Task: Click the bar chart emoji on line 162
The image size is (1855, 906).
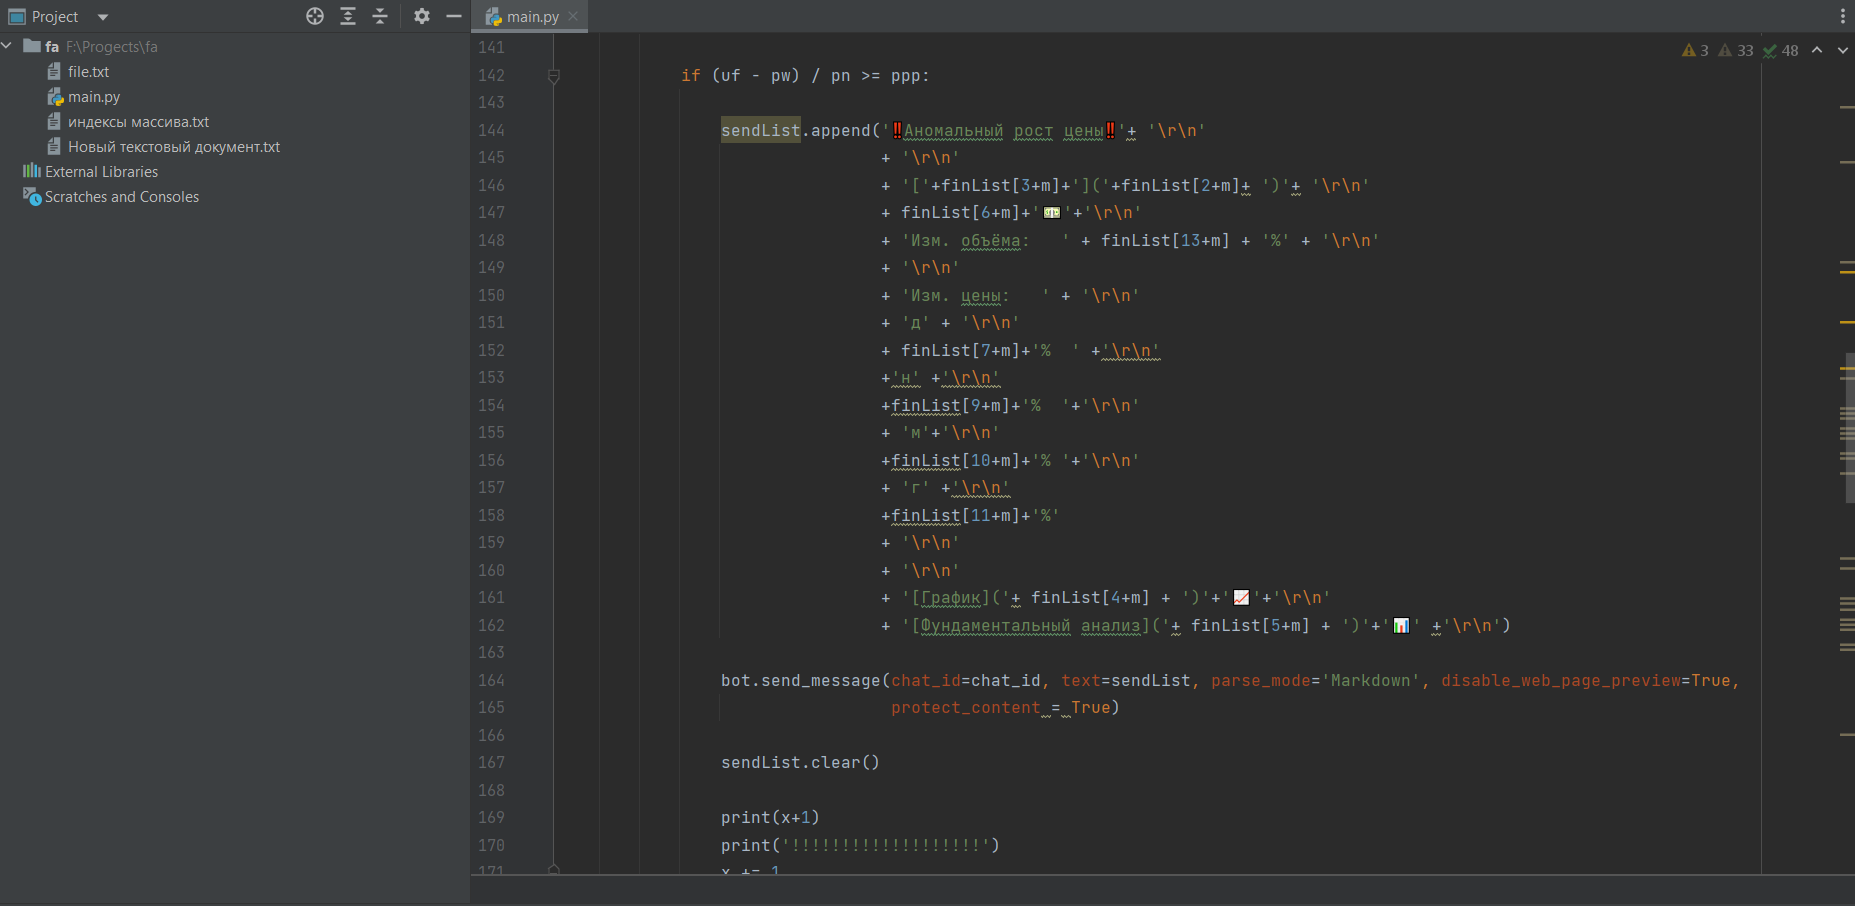Action: point(1401,625)
